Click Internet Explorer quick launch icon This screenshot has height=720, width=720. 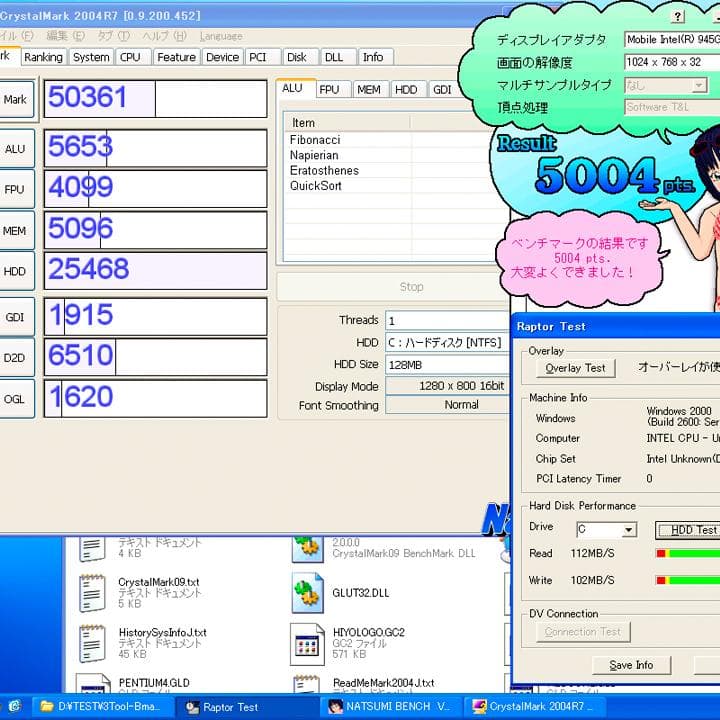pos(15,706)
